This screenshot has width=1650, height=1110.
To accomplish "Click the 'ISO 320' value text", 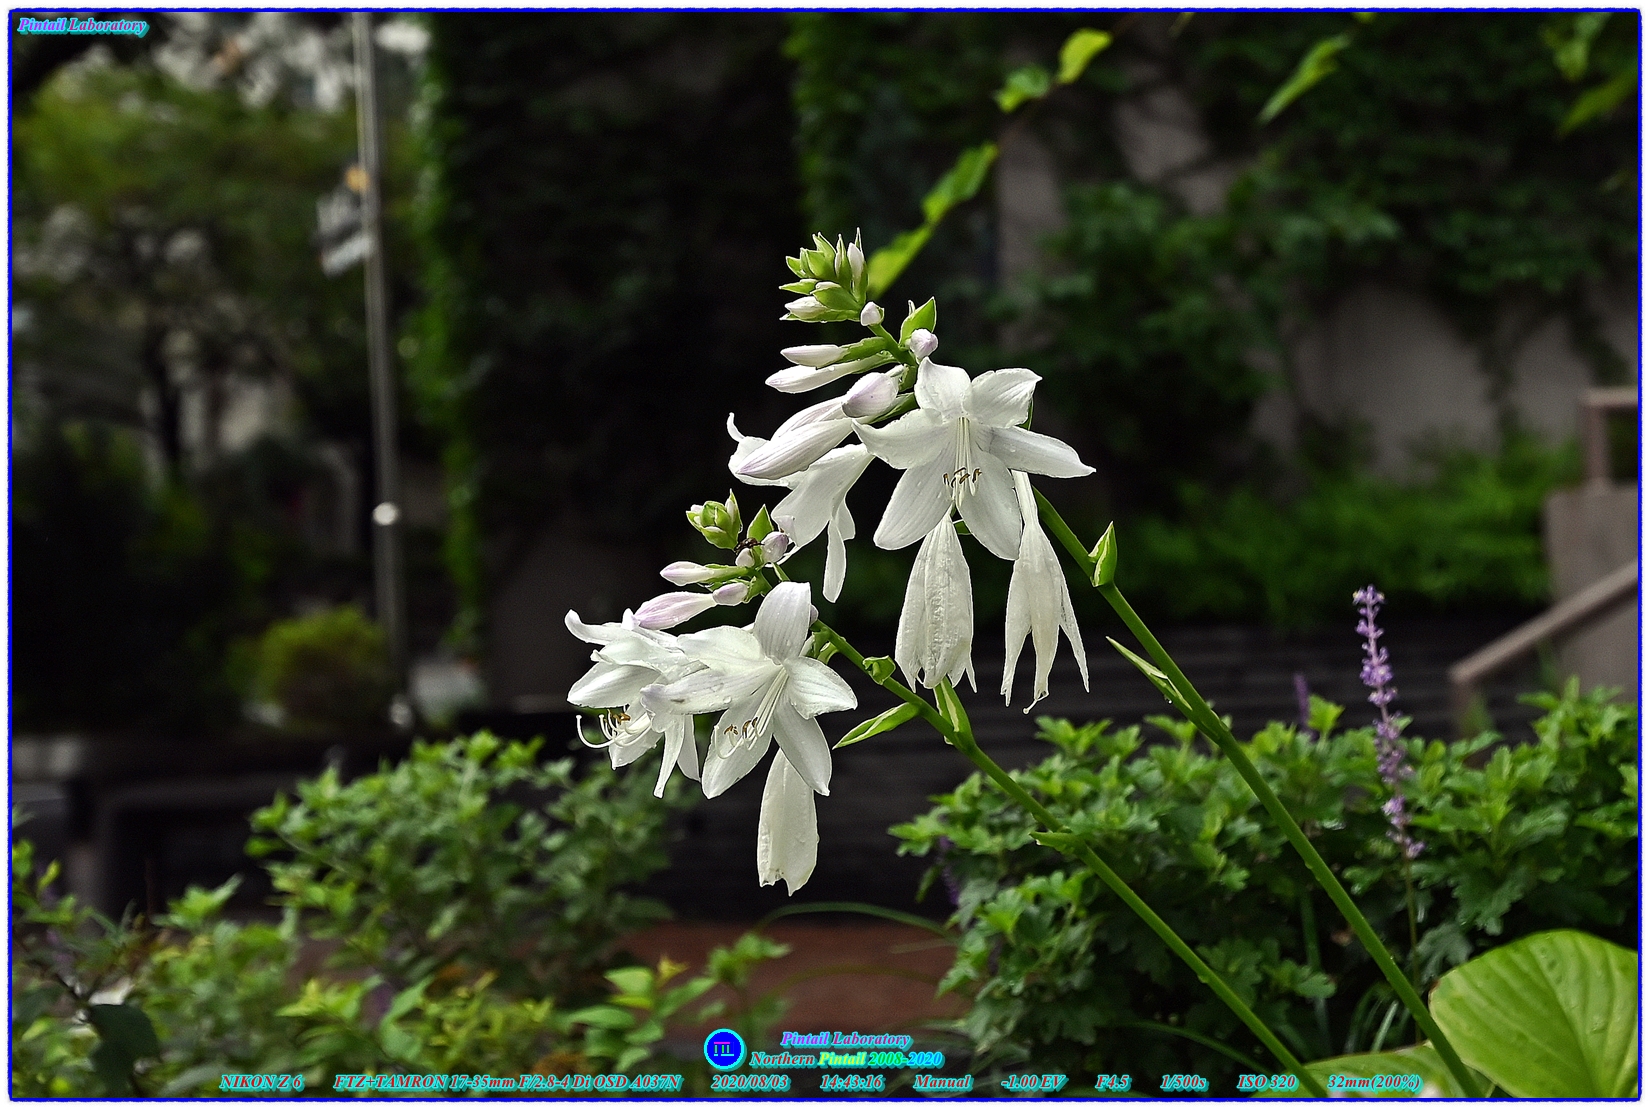I will 1267,1082.
